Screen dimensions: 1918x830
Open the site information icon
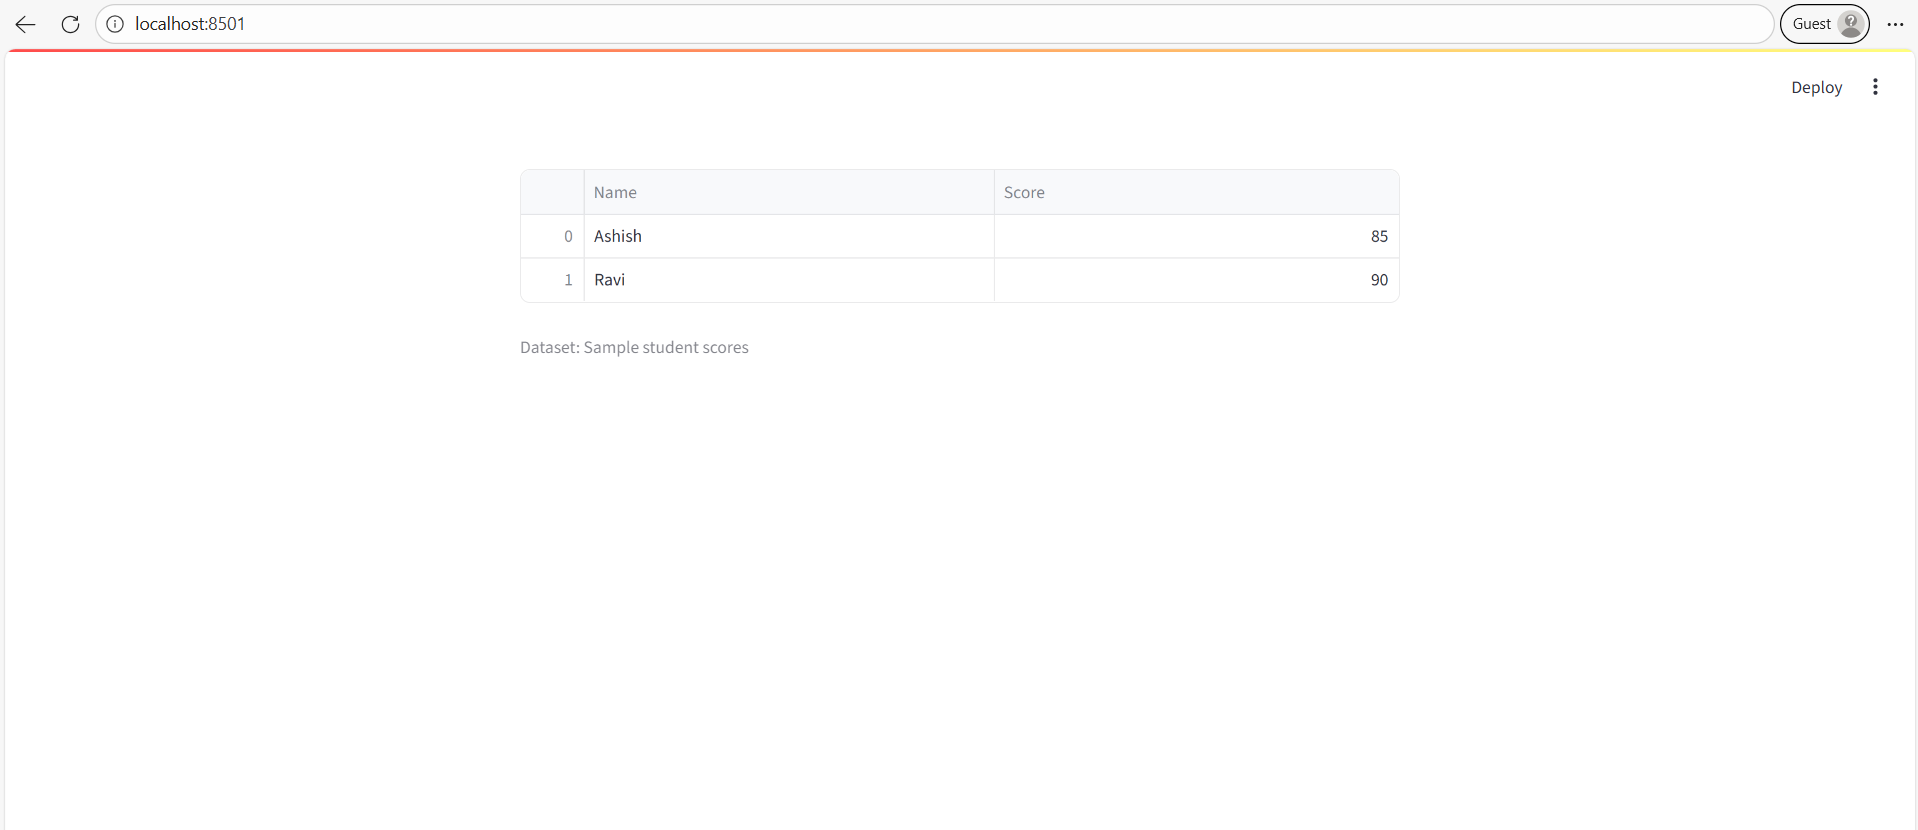pos(115,24)
